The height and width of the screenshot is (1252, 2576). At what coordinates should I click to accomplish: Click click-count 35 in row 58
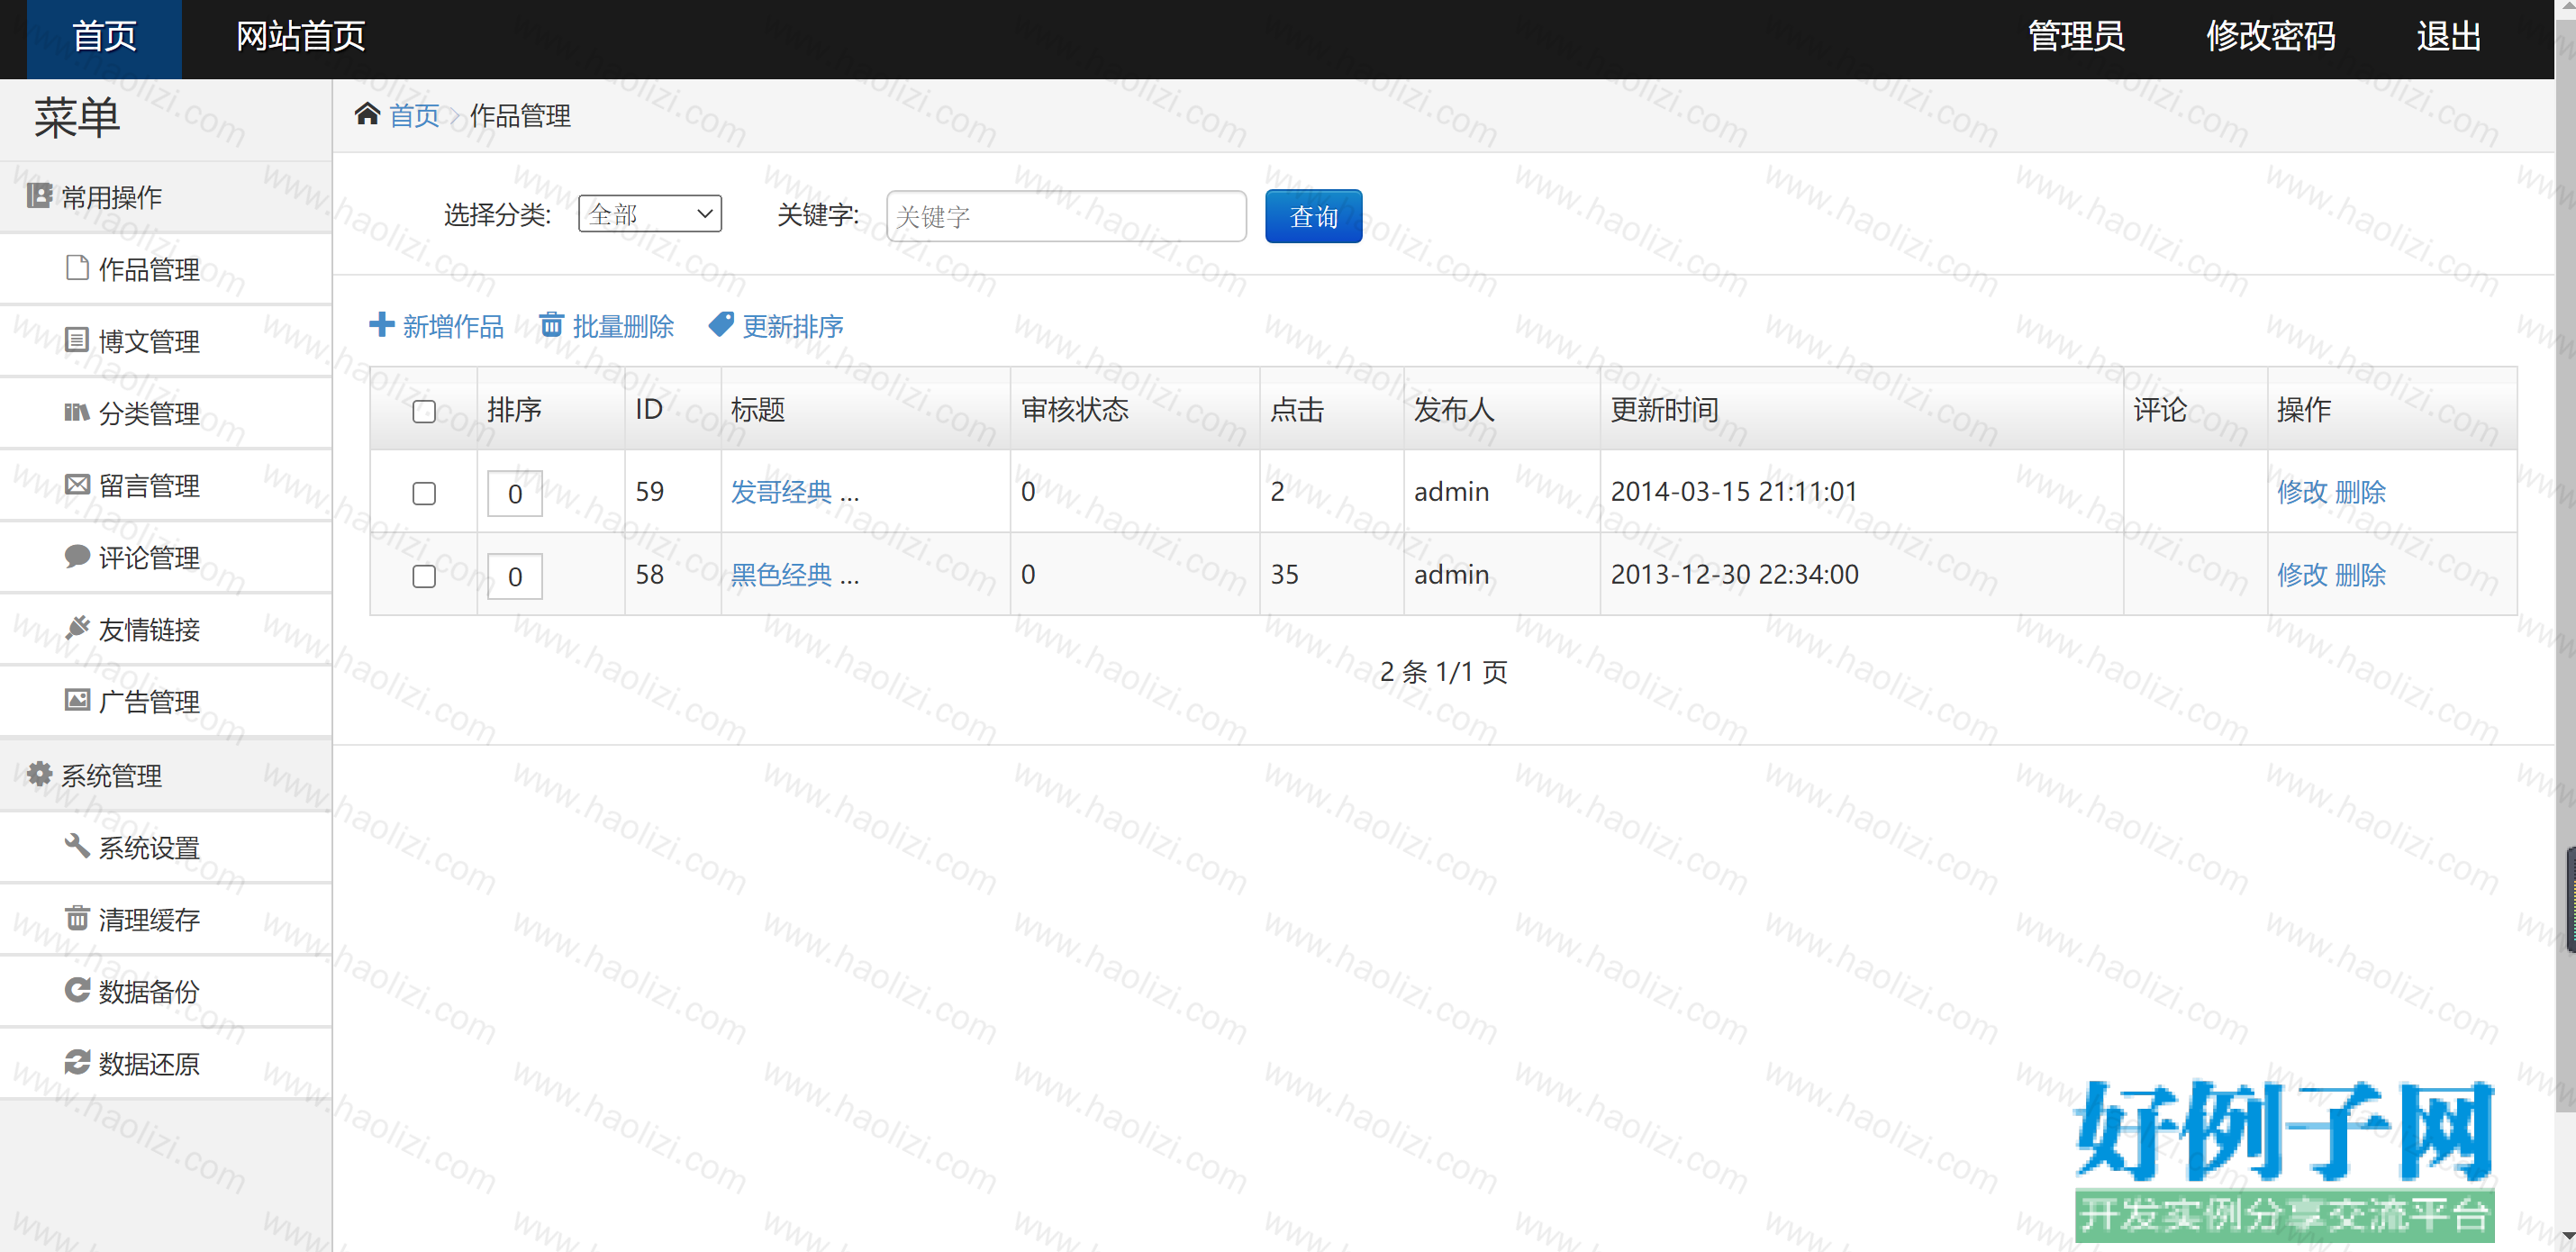1284,575
